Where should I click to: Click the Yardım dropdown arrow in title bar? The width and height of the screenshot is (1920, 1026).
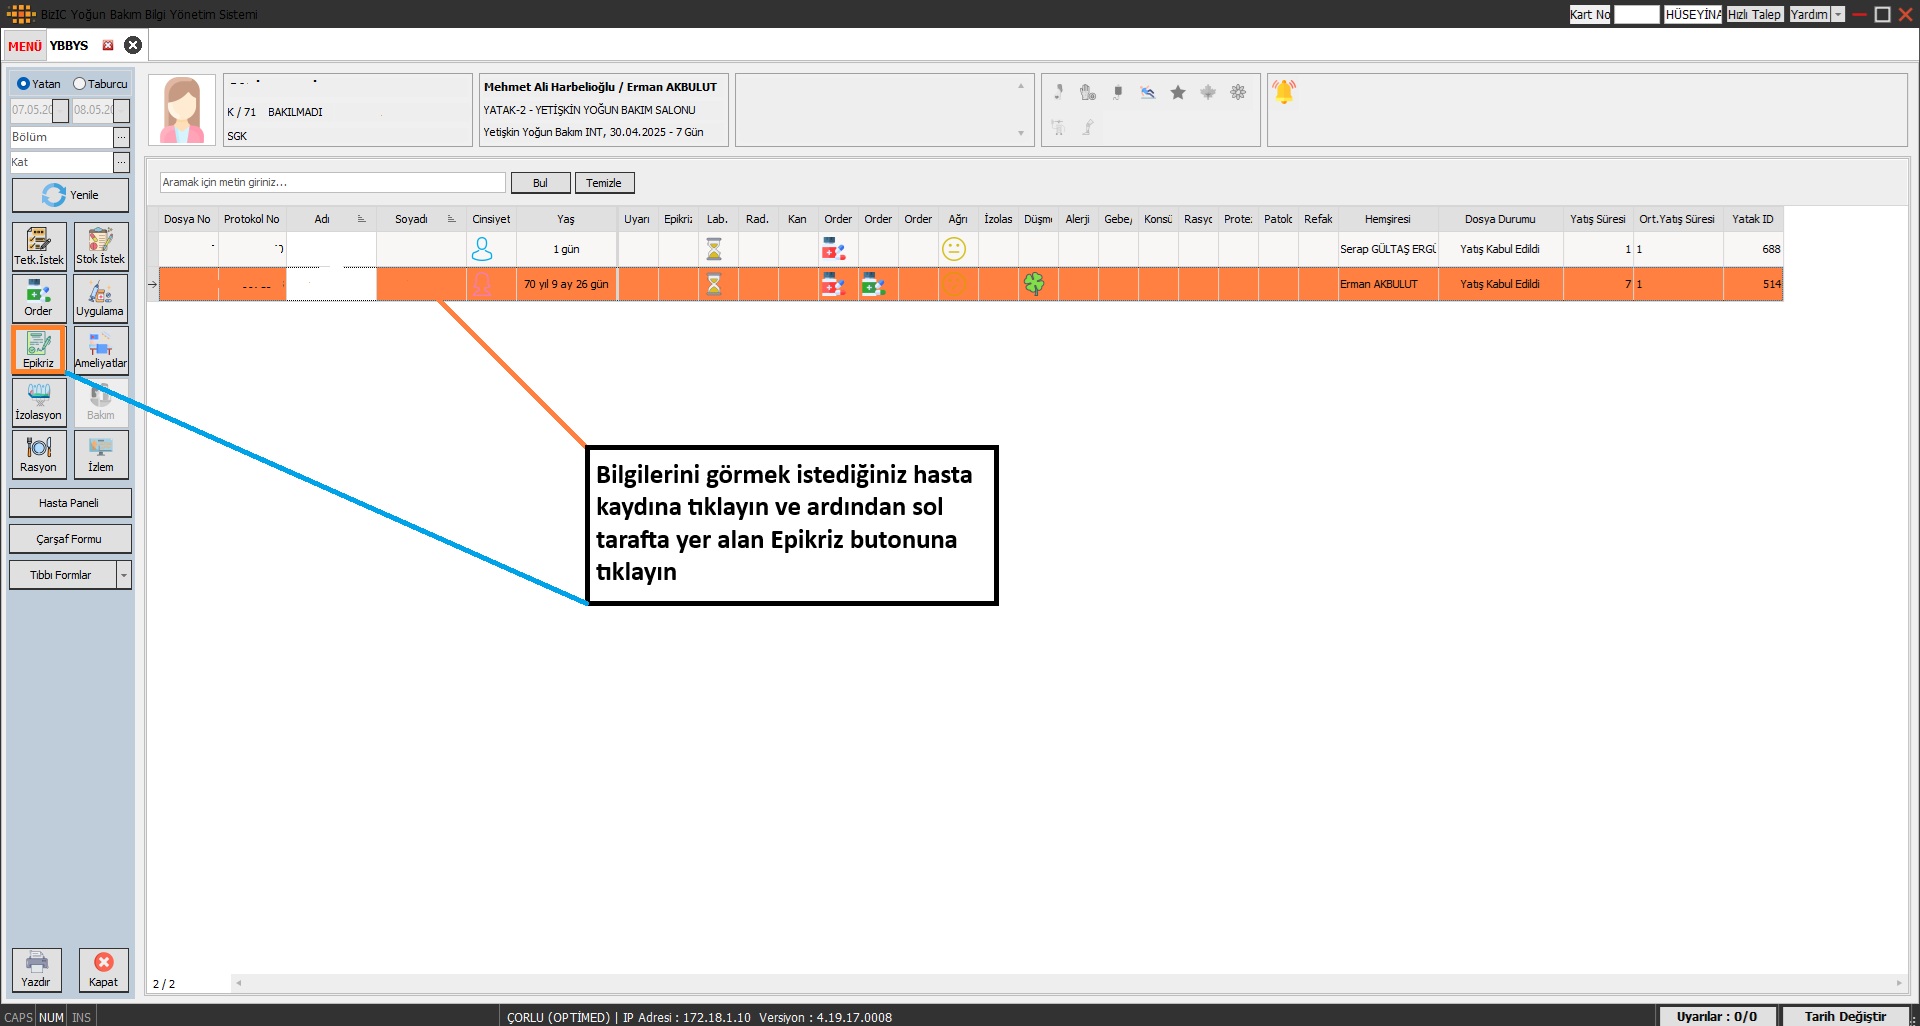(x=1838, y=15)
